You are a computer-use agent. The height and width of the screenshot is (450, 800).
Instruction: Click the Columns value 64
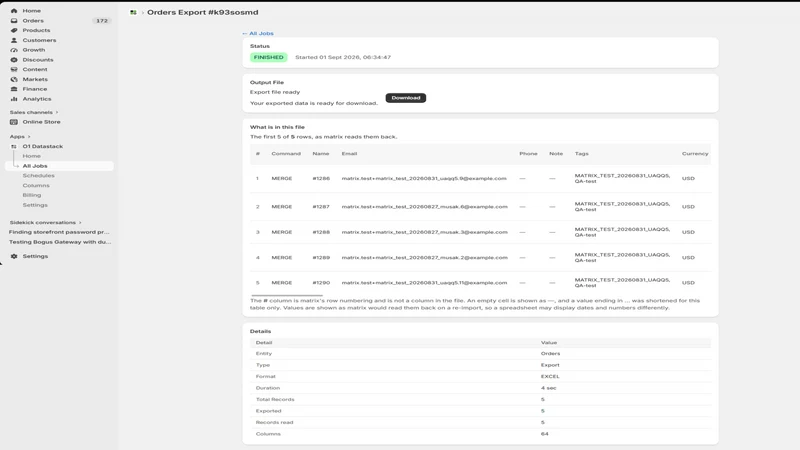(544, 434)
